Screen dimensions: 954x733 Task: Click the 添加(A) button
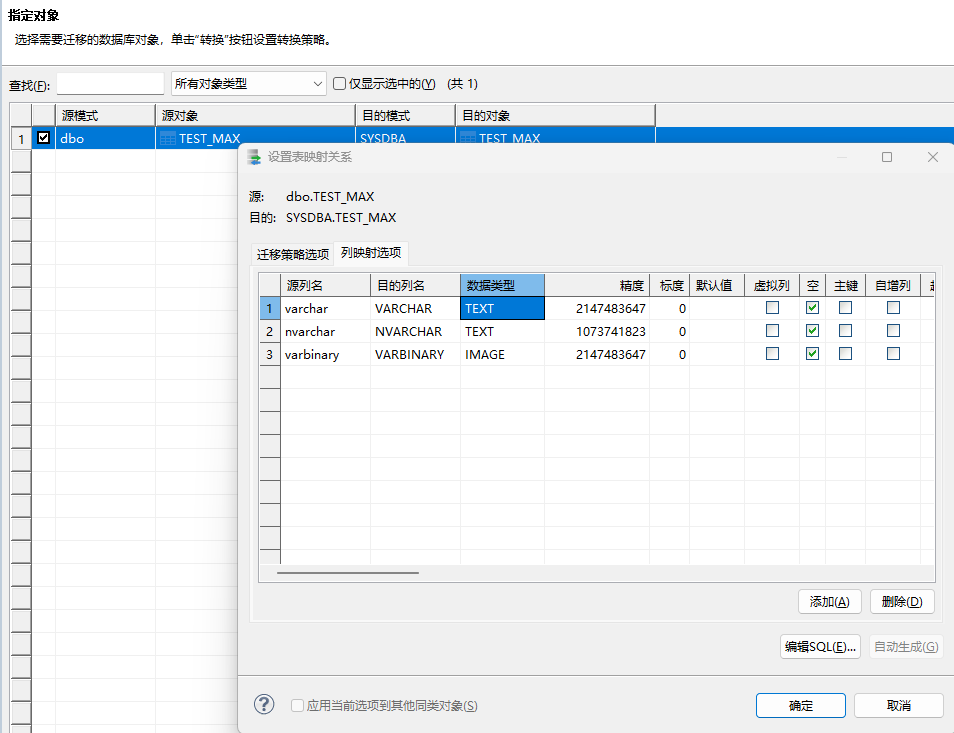[829, 602]
